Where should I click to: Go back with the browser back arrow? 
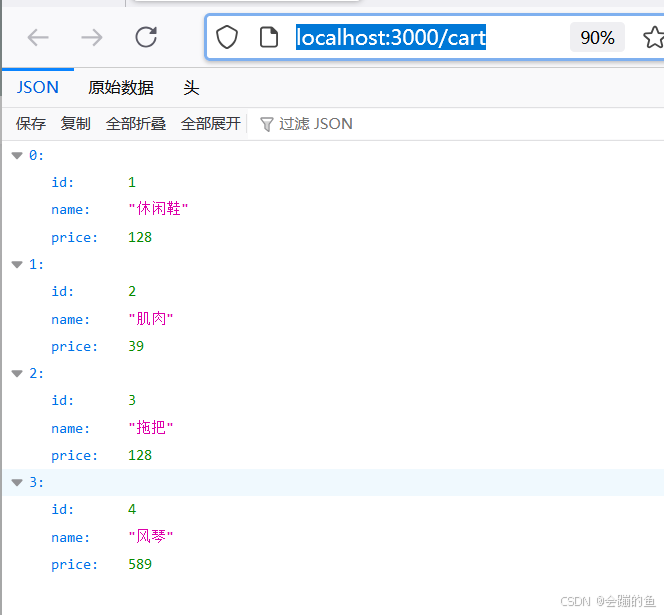click(x=38, y=38)
